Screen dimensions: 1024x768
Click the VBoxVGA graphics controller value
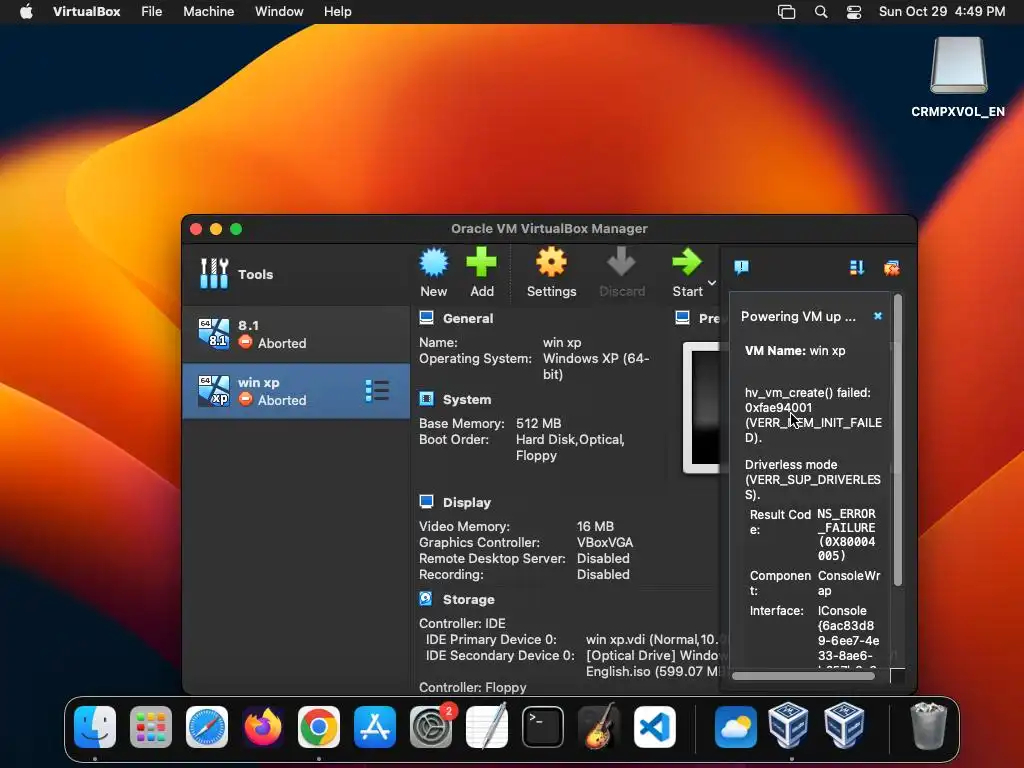point(605,542)
